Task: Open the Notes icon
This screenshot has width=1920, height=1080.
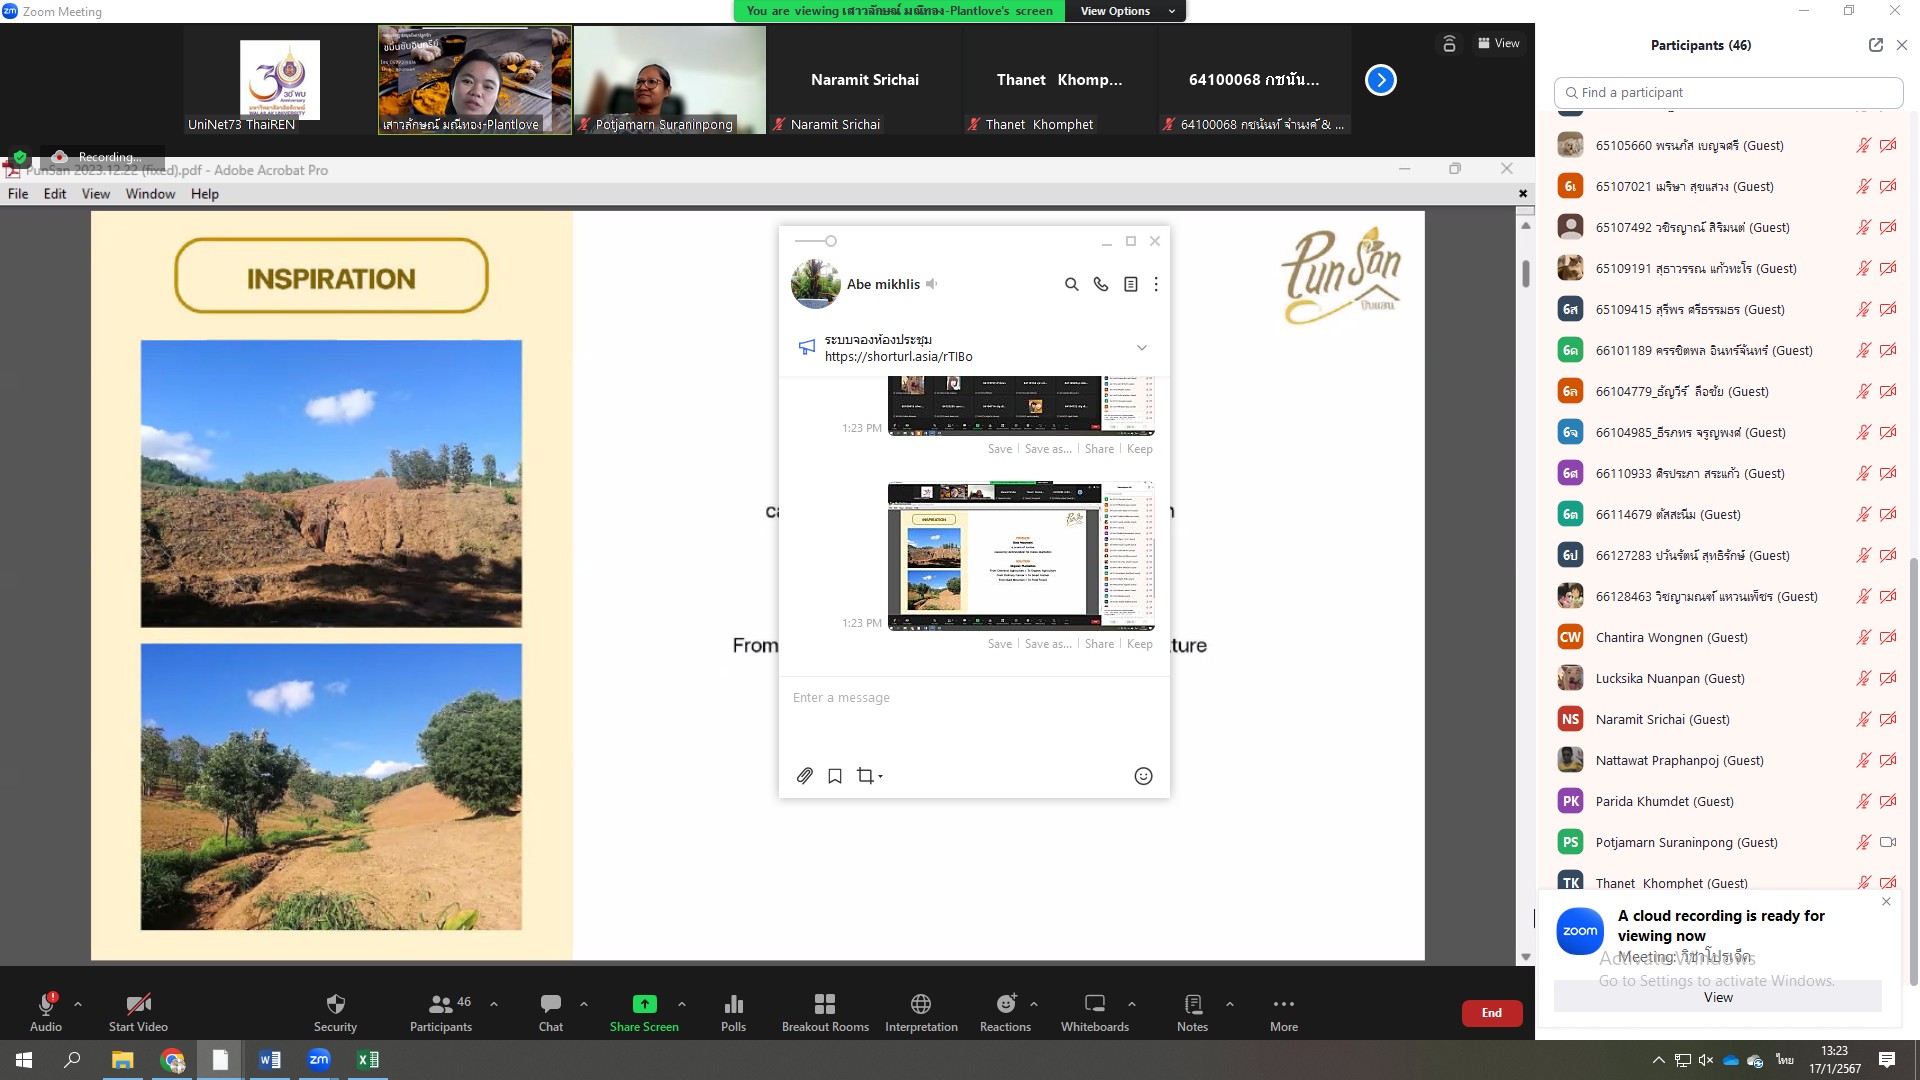Action: pyautogui.click(x=1192, y=1005)
